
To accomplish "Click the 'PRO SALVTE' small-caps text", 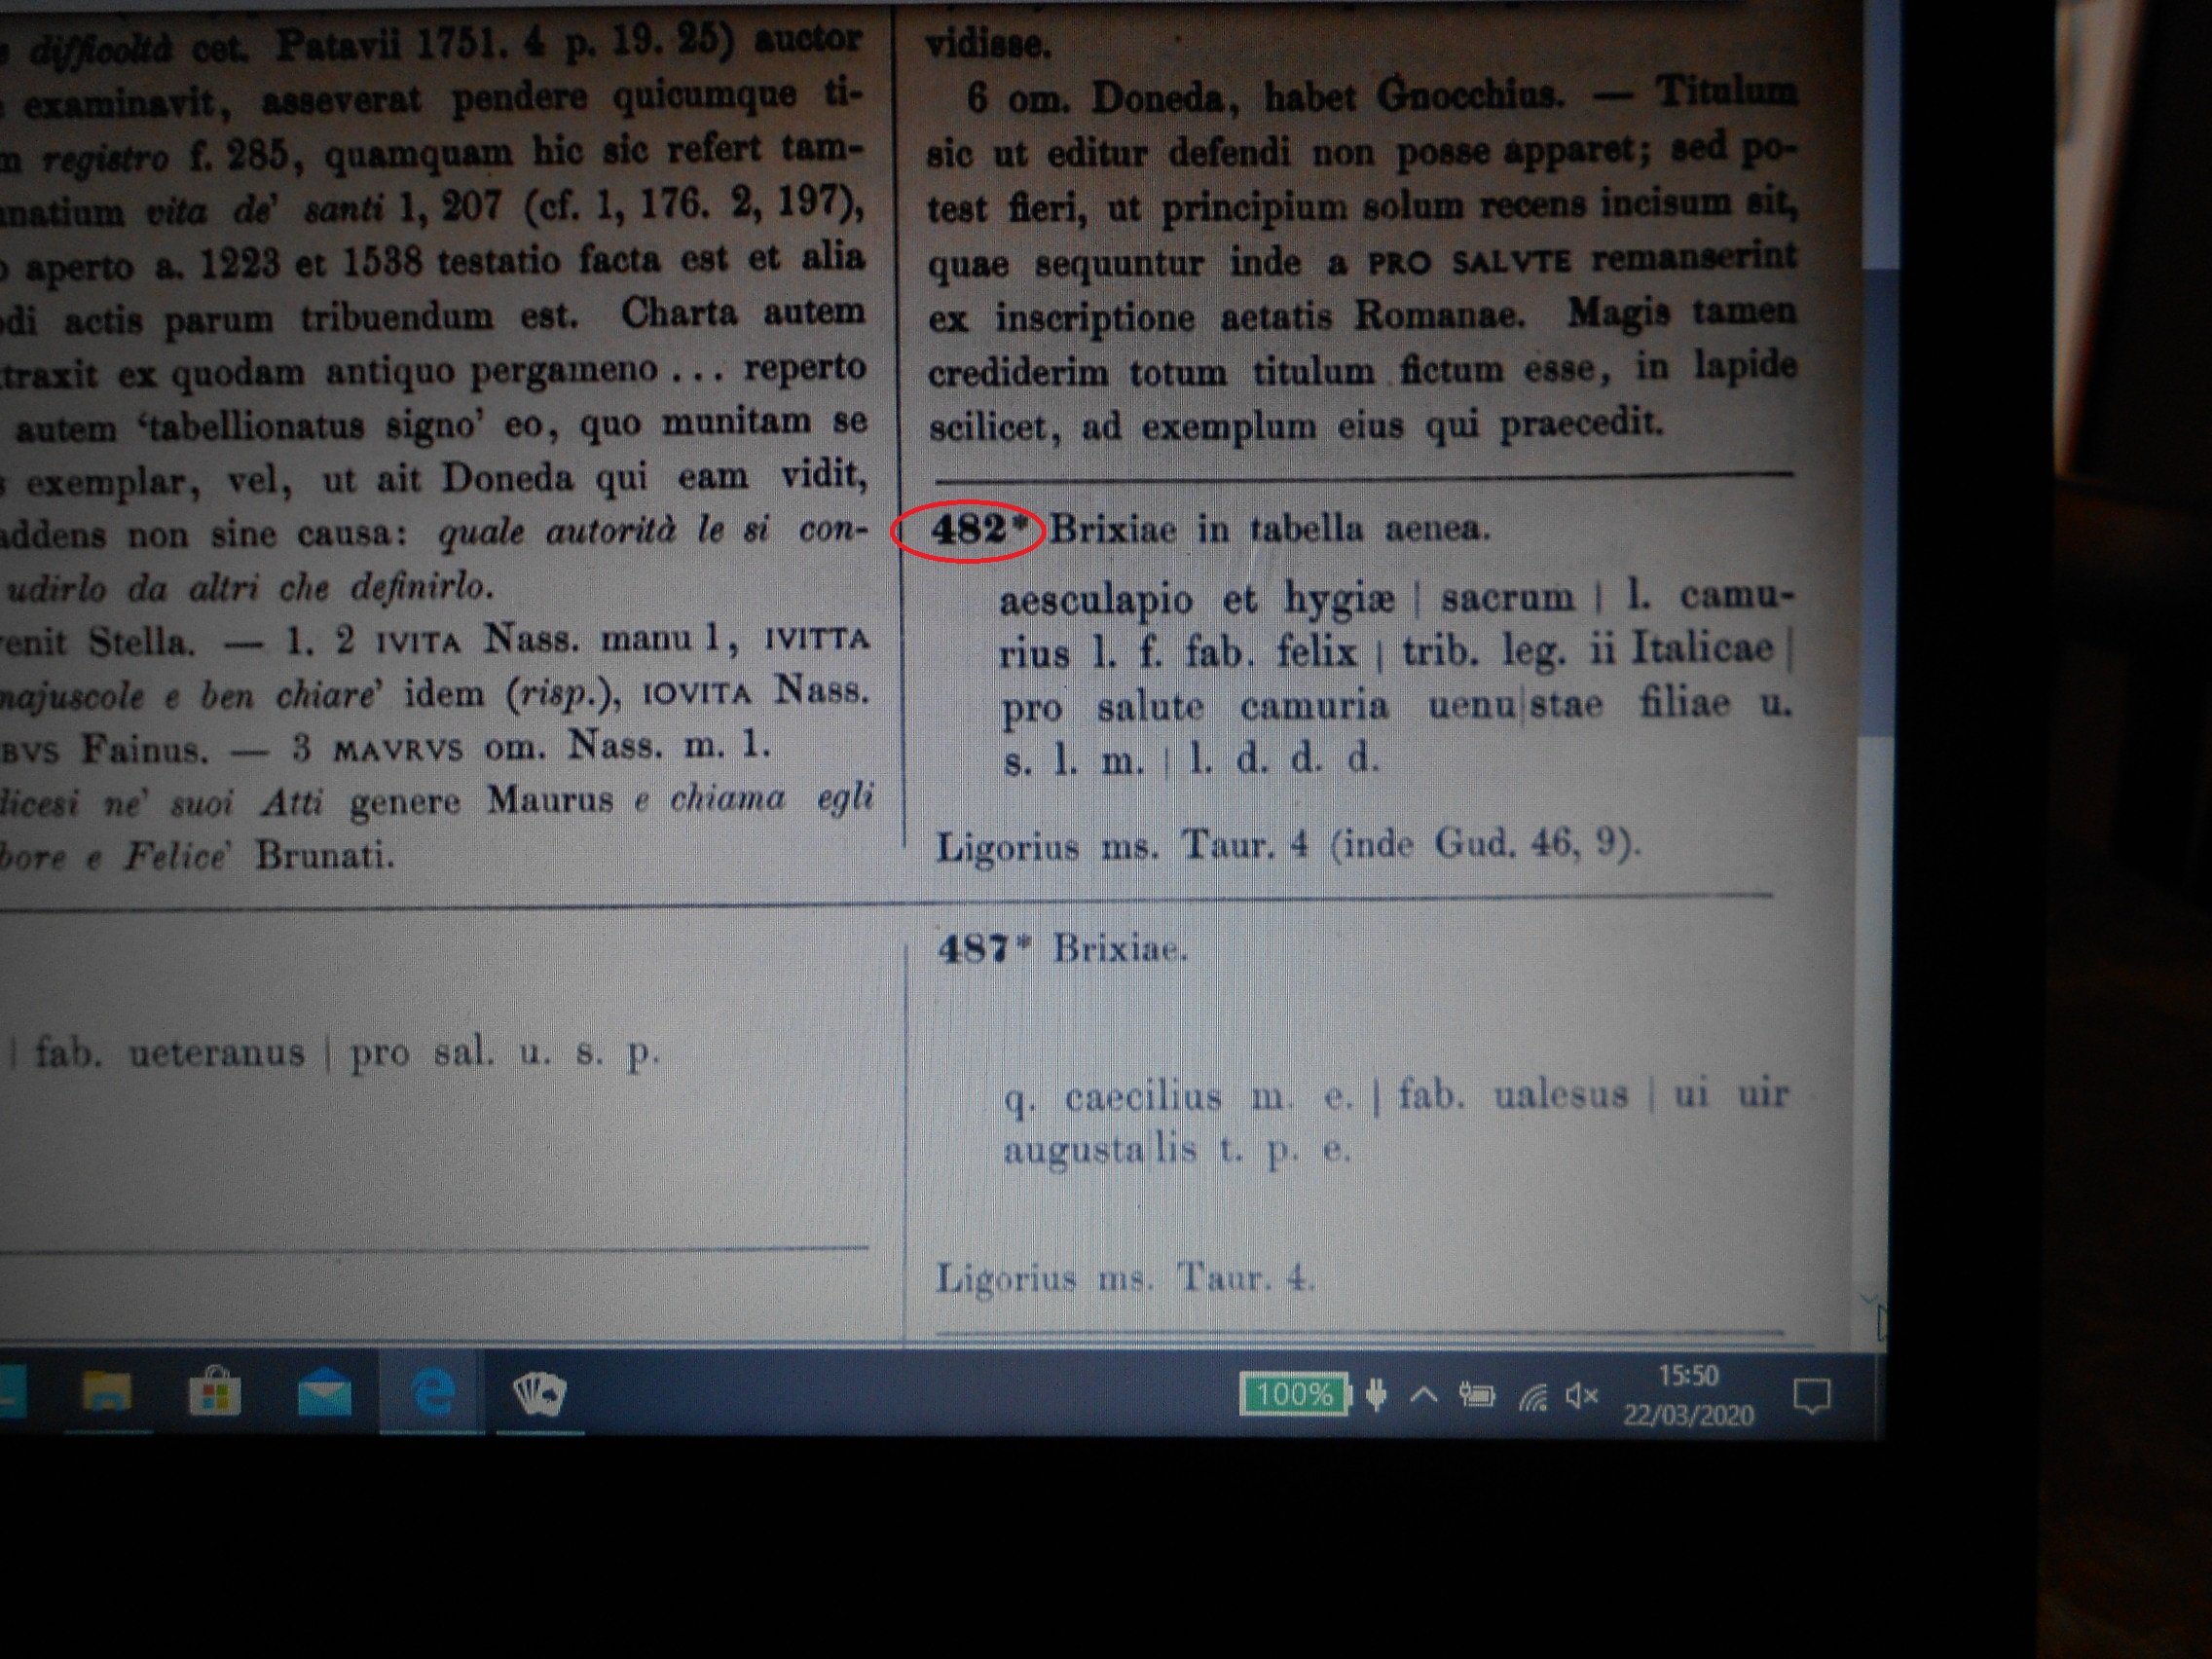I will click(x=1469, y=263).
